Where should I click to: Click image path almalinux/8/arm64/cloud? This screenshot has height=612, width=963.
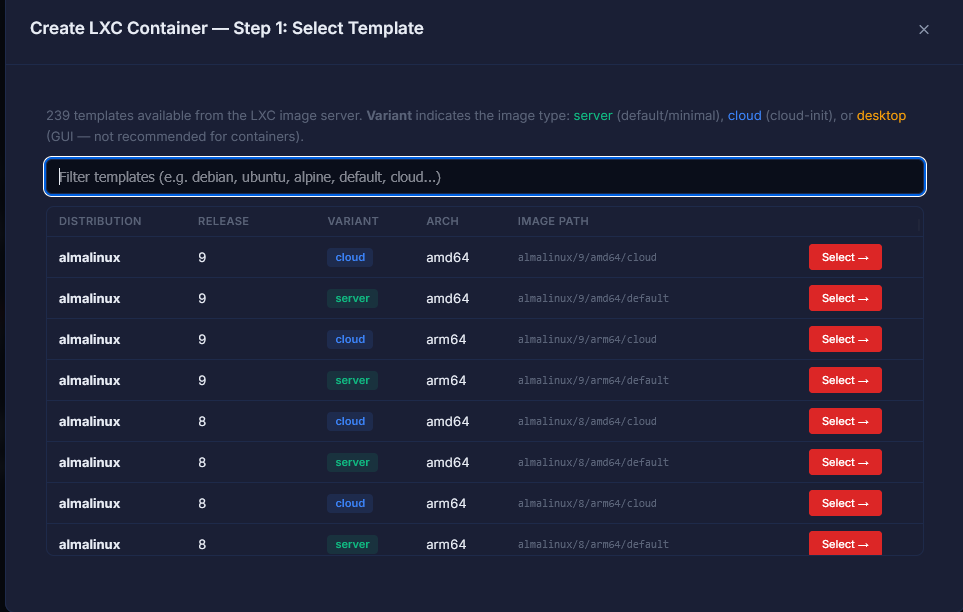pos(587,503)
